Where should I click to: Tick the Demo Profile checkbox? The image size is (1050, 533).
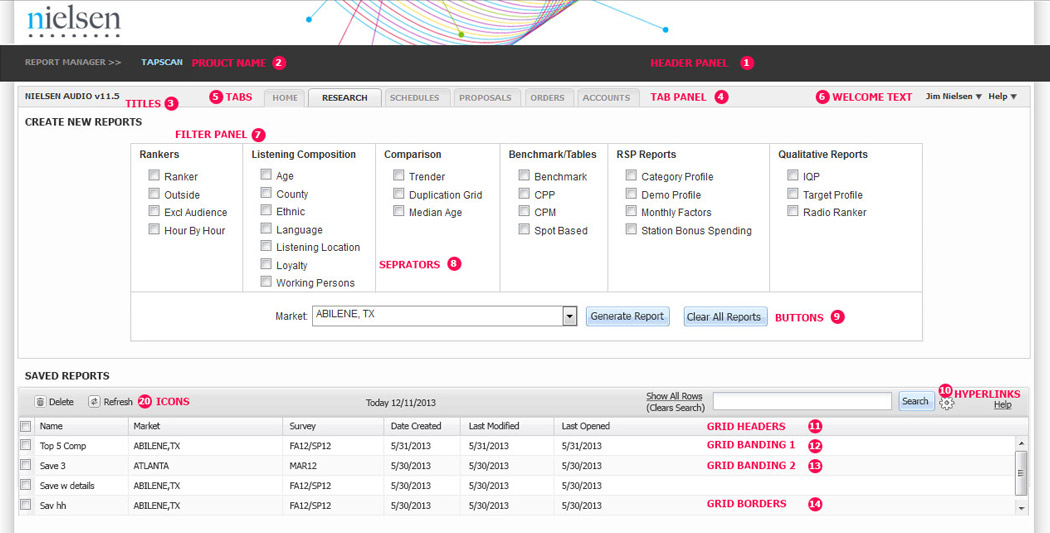[631, 194]
